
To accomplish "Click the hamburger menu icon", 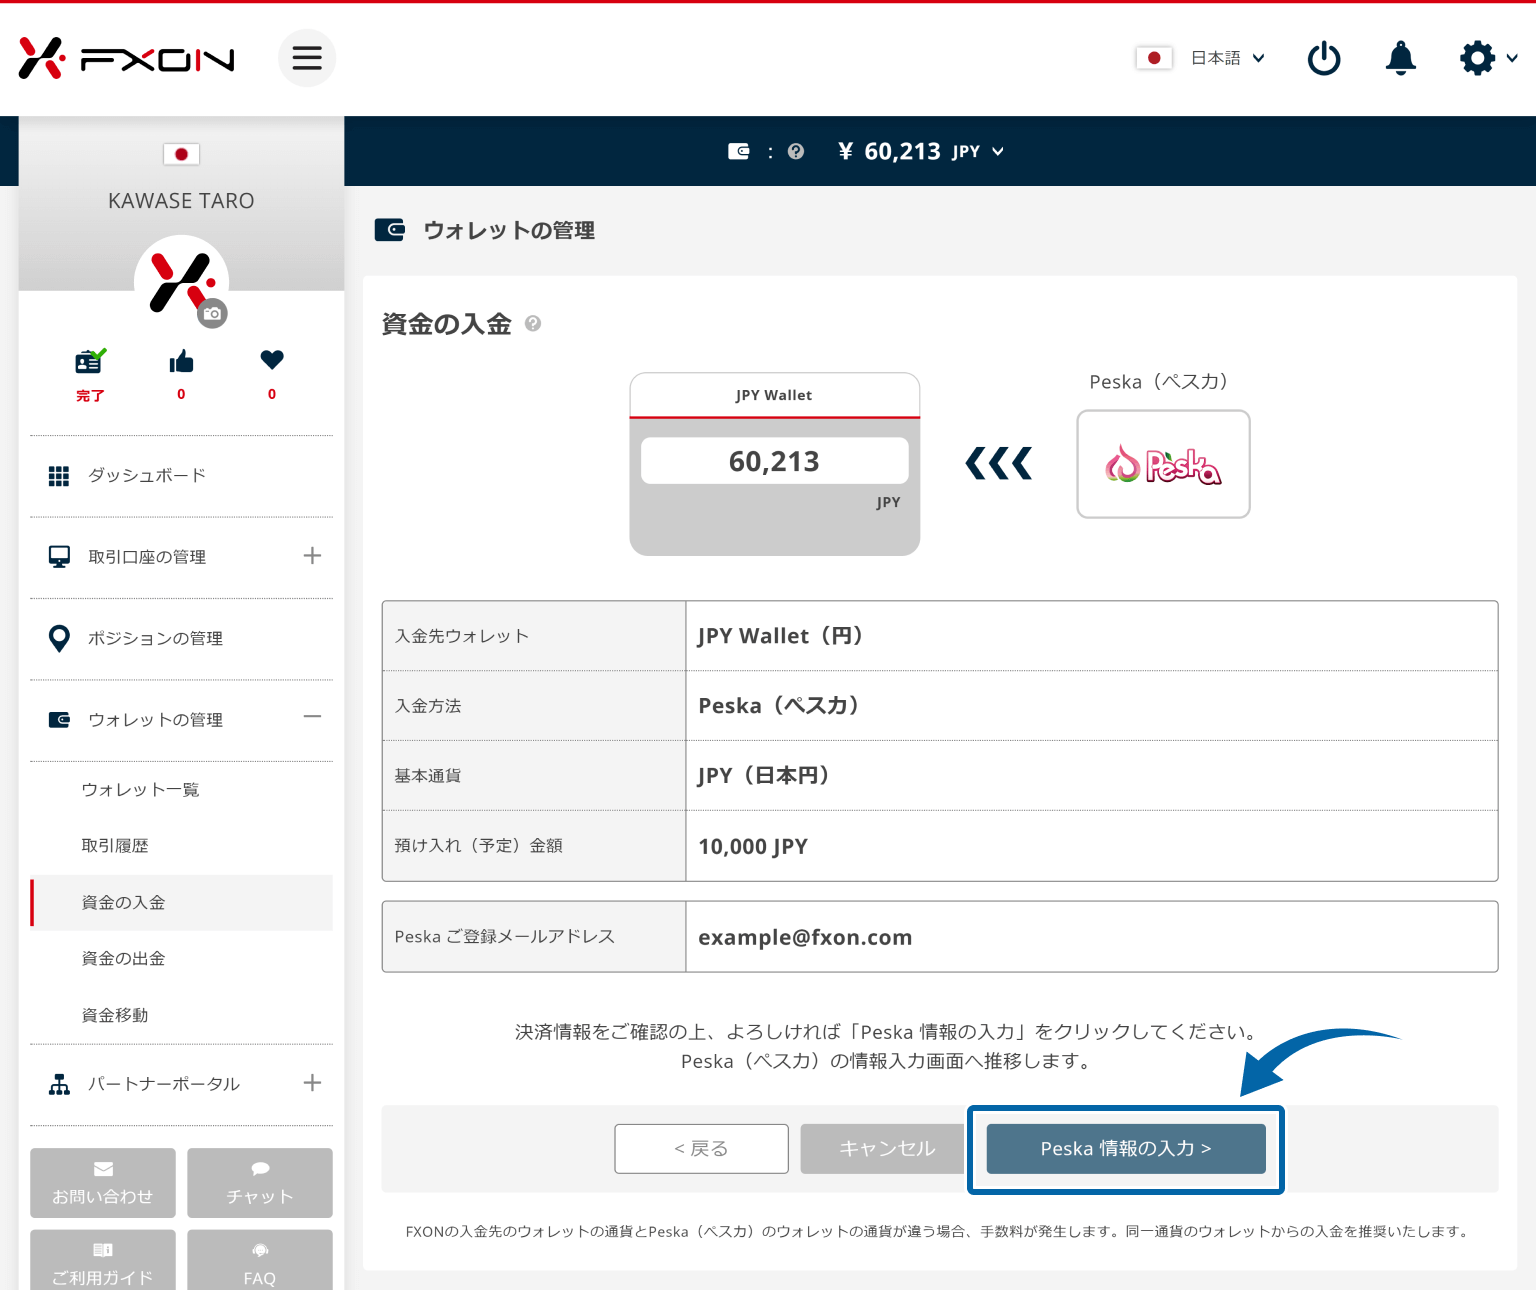I will click(307, 58).
